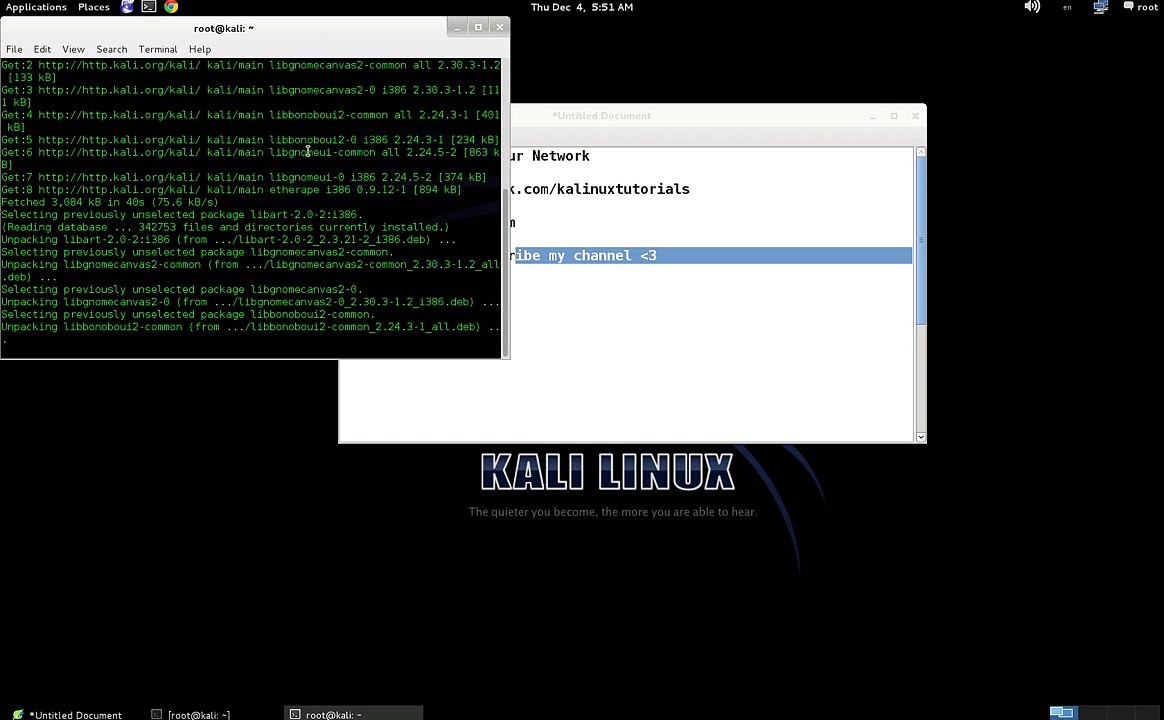Maximize the root@kali terminal window
This screenshot has width=1164, height=720.
click(x=478, y=27)
